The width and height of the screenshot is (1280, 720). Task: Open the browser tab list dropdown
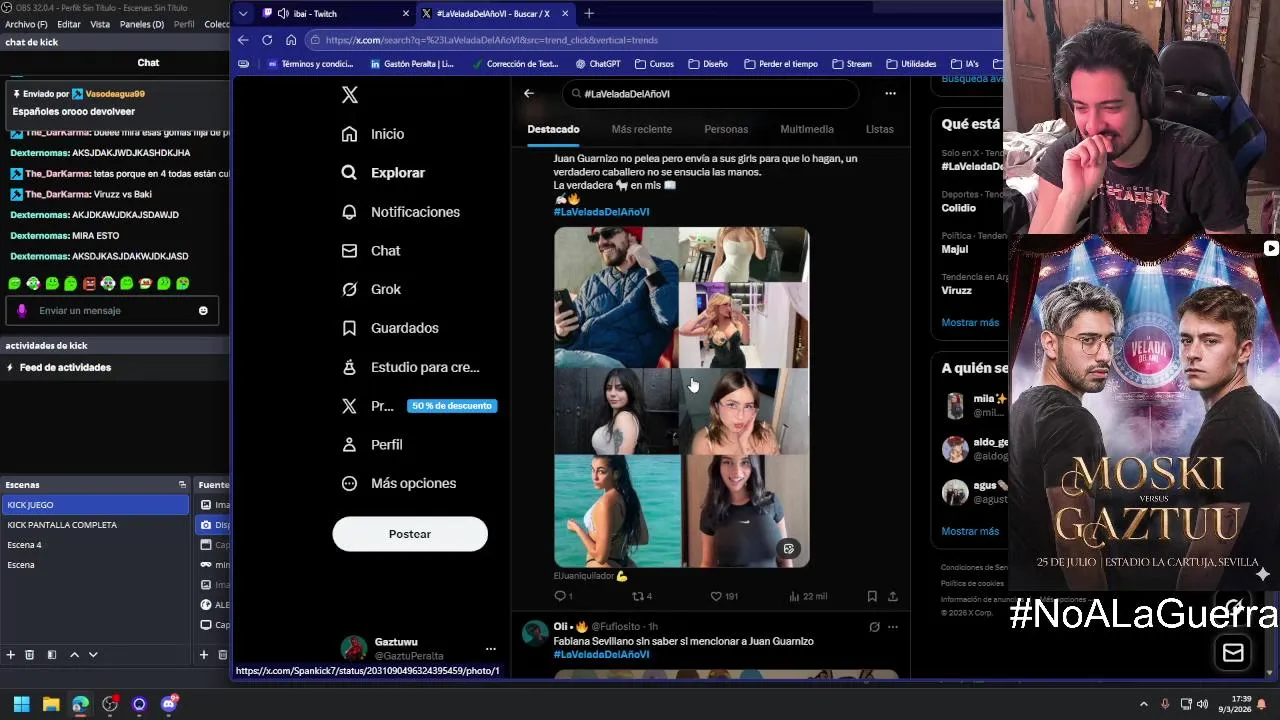(x=243, y=14)
